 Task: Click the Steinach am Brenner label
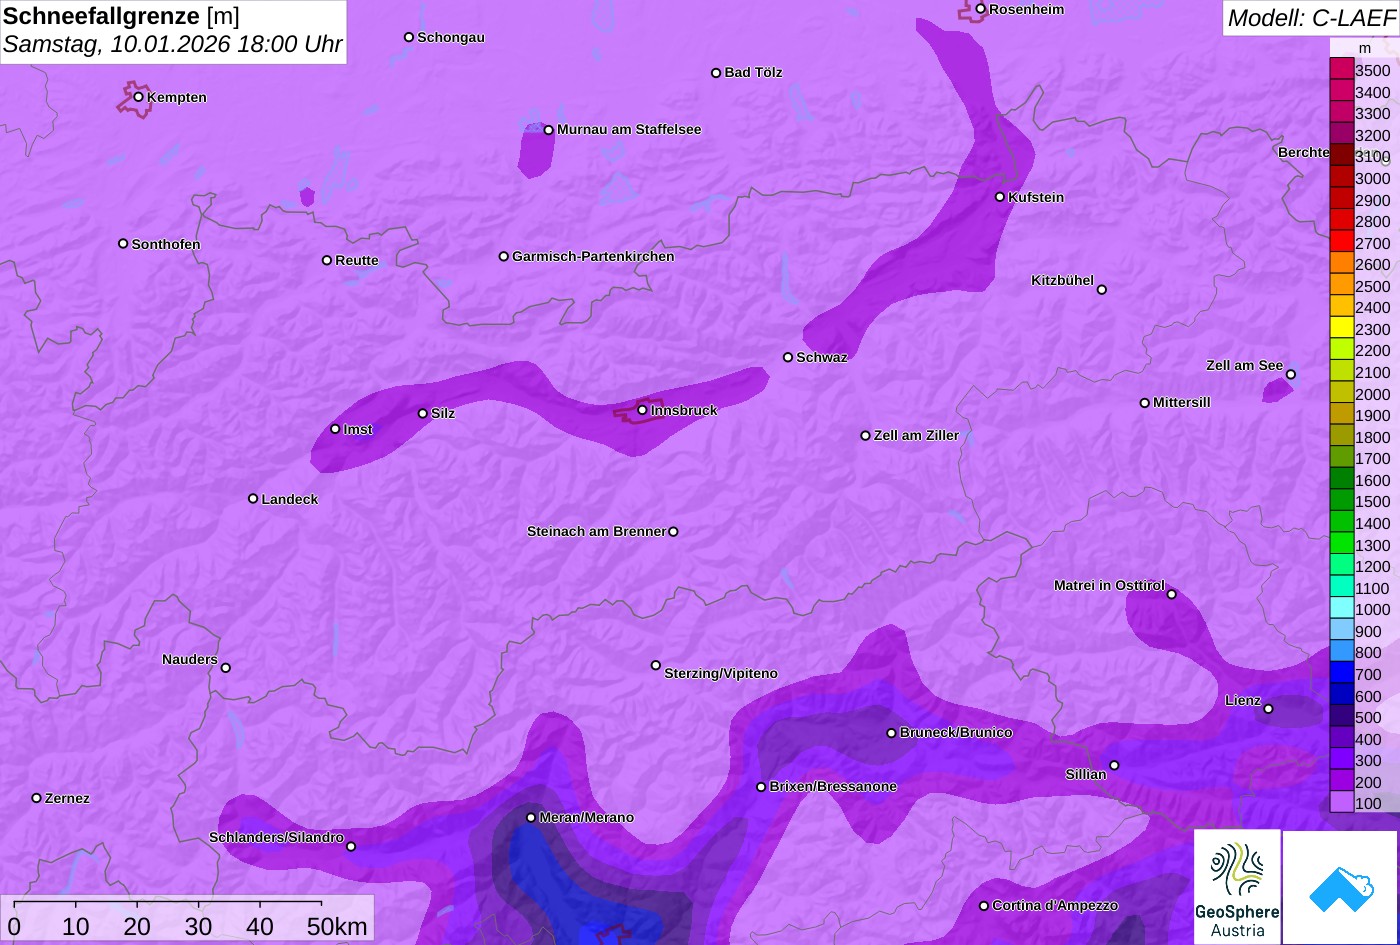point(596,531)
